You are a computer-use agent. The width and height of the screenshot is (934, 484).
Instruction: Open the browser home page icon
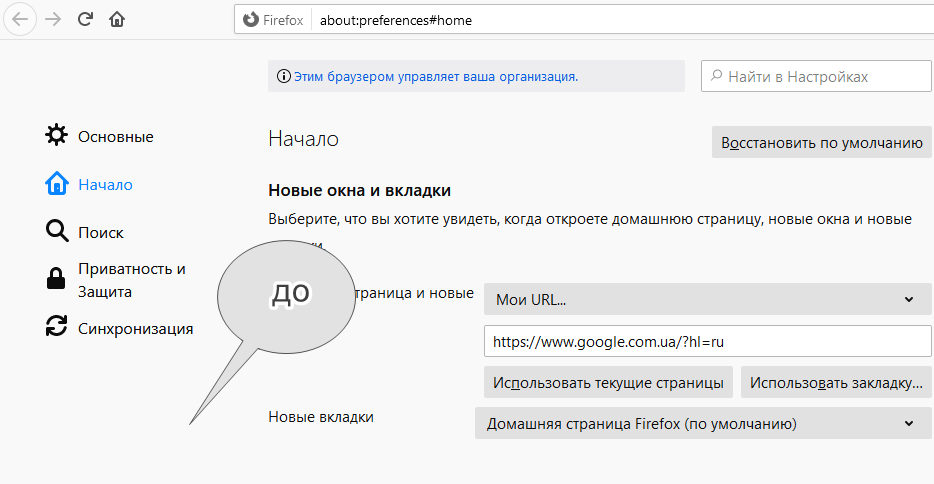[x=117, y=20]
